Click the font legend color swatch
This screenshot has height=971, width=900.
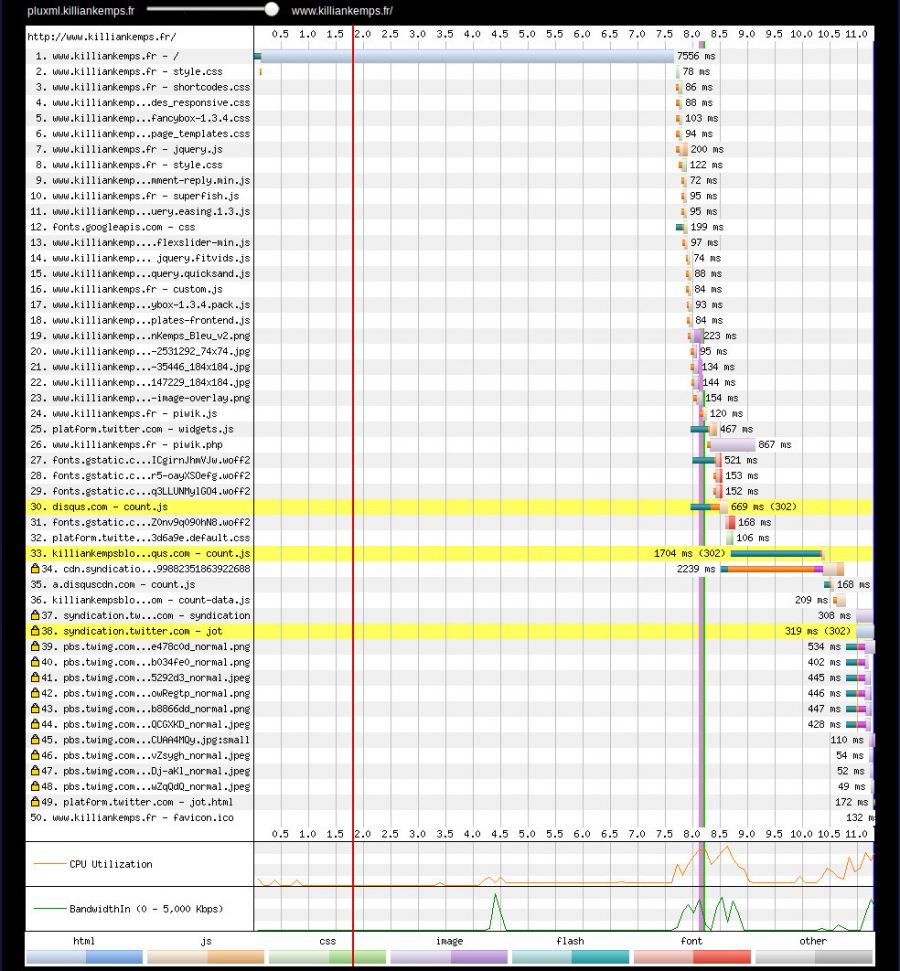tap(692, 957)
